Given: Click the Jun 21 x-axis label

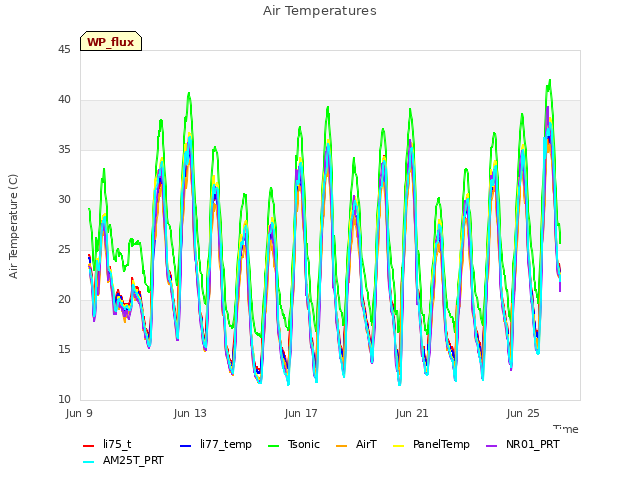Looking at the screenshot, I should (412, 413).
